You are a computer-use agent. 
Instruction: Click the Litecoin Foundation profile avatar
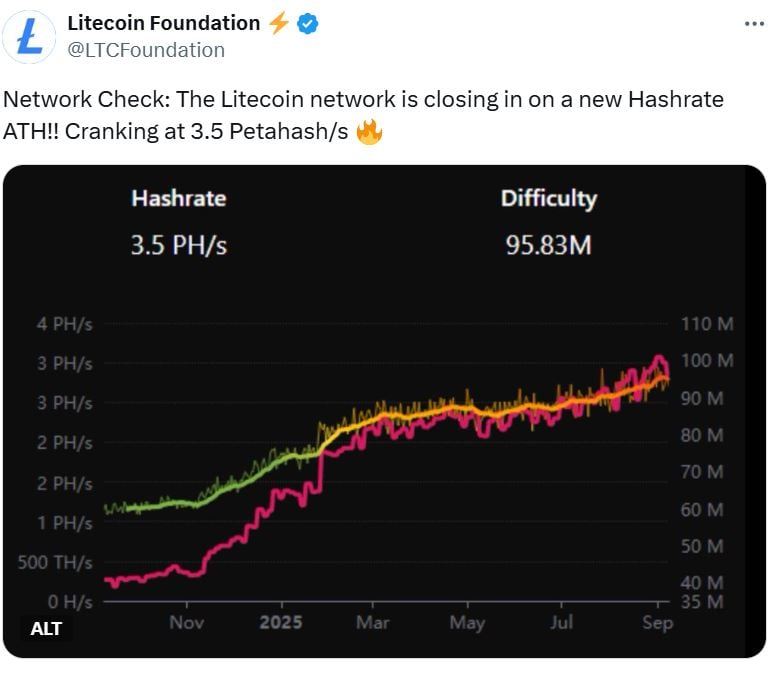[32, 35]
